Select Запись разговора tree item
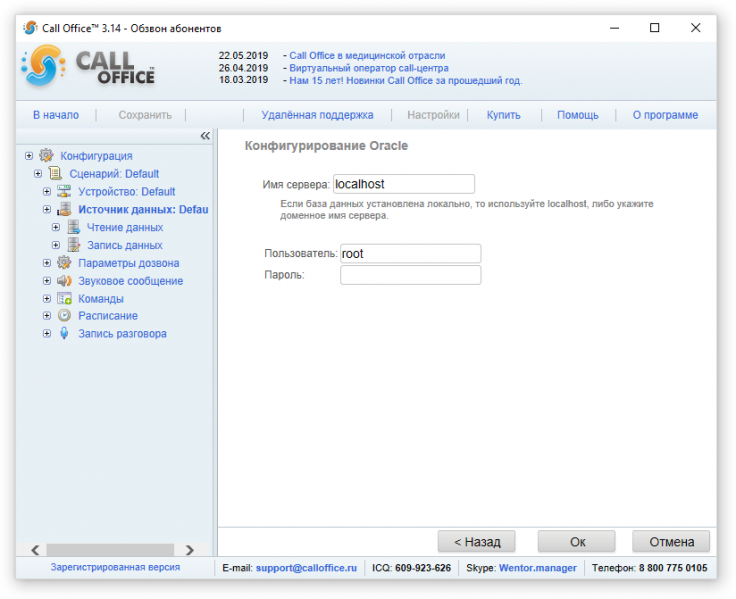The image size is (736, 599). click(122, 333)
